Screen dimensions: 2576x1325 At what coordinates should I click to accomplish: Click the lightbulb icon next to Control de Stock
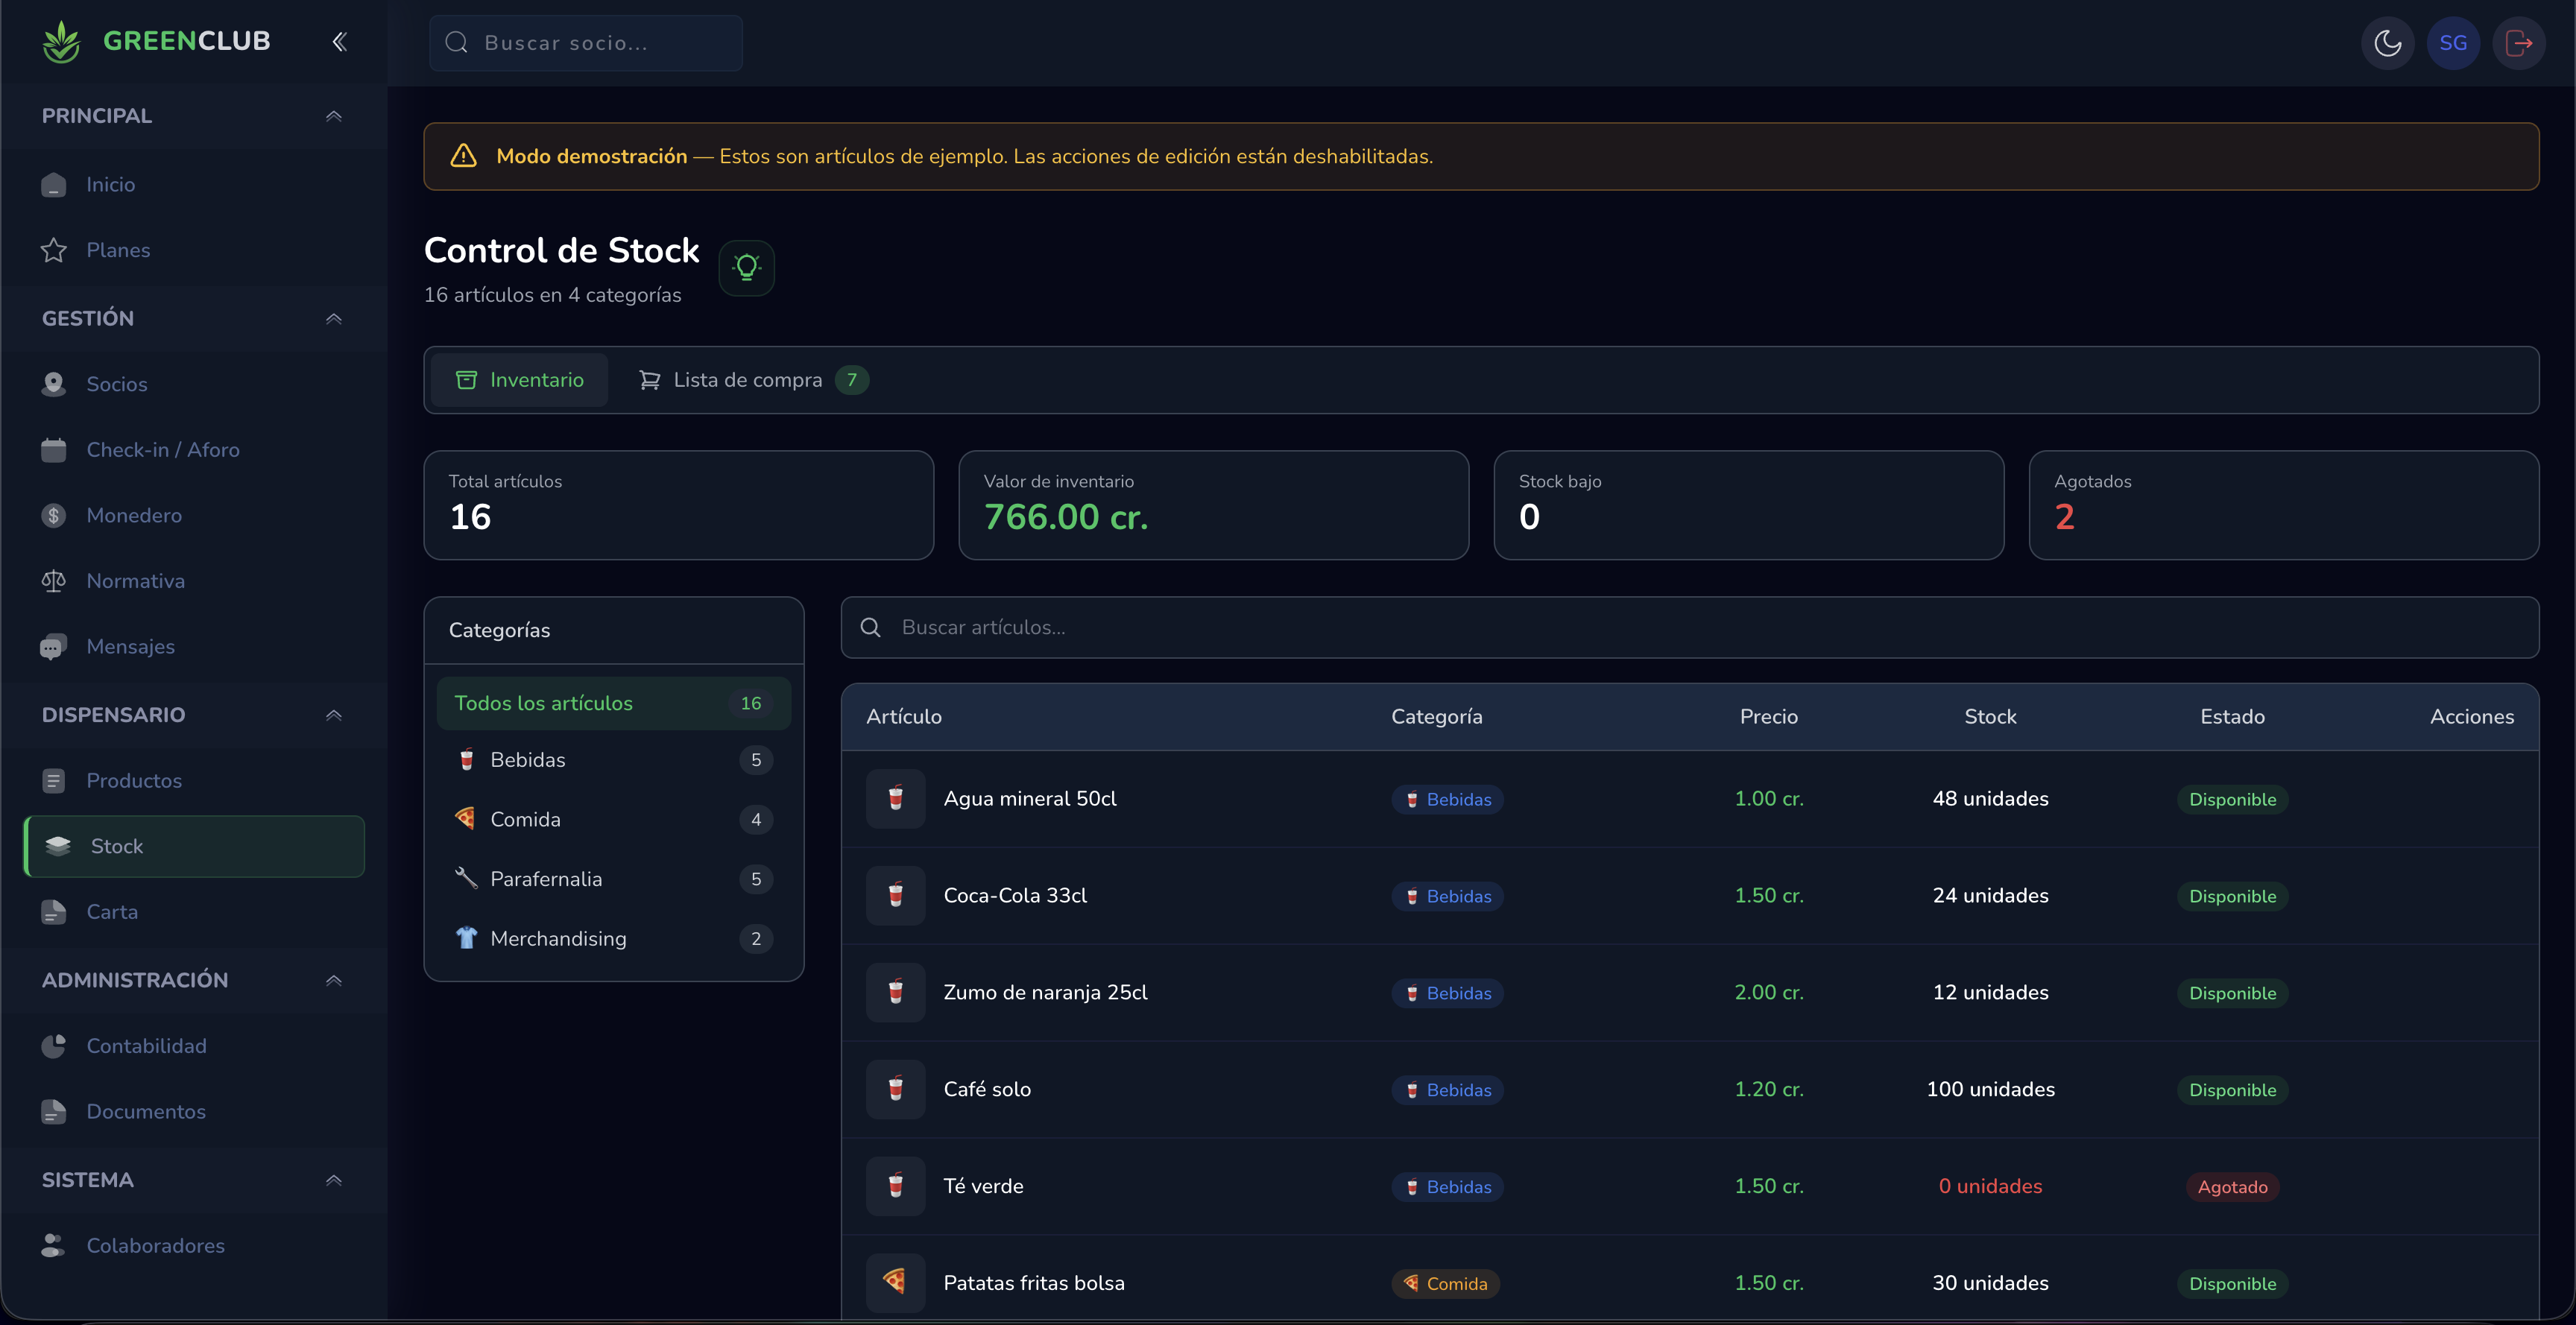(x=746, y=267)
